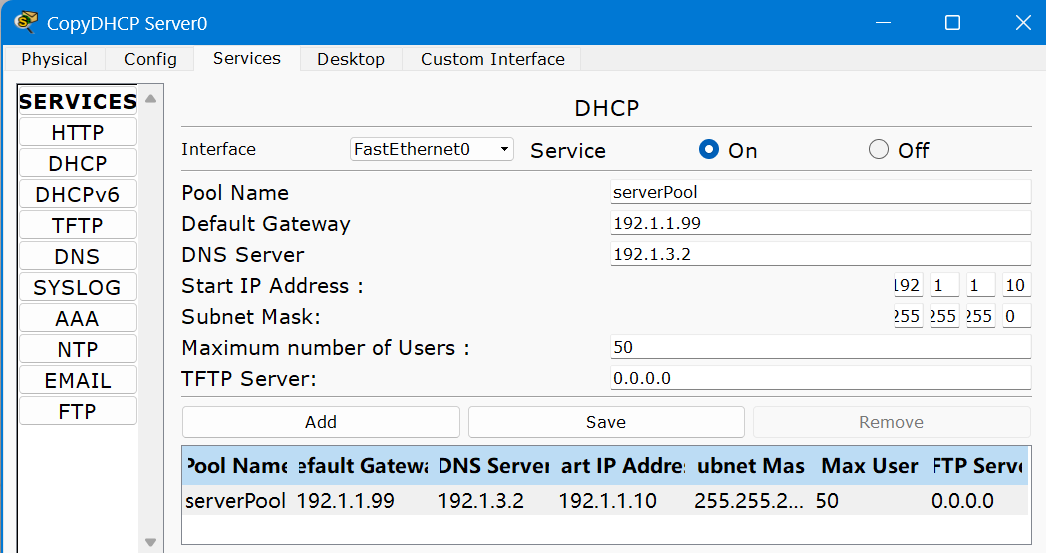Open the DNS service settings
Screen dimensions: 1046x553
coord(77,256)
